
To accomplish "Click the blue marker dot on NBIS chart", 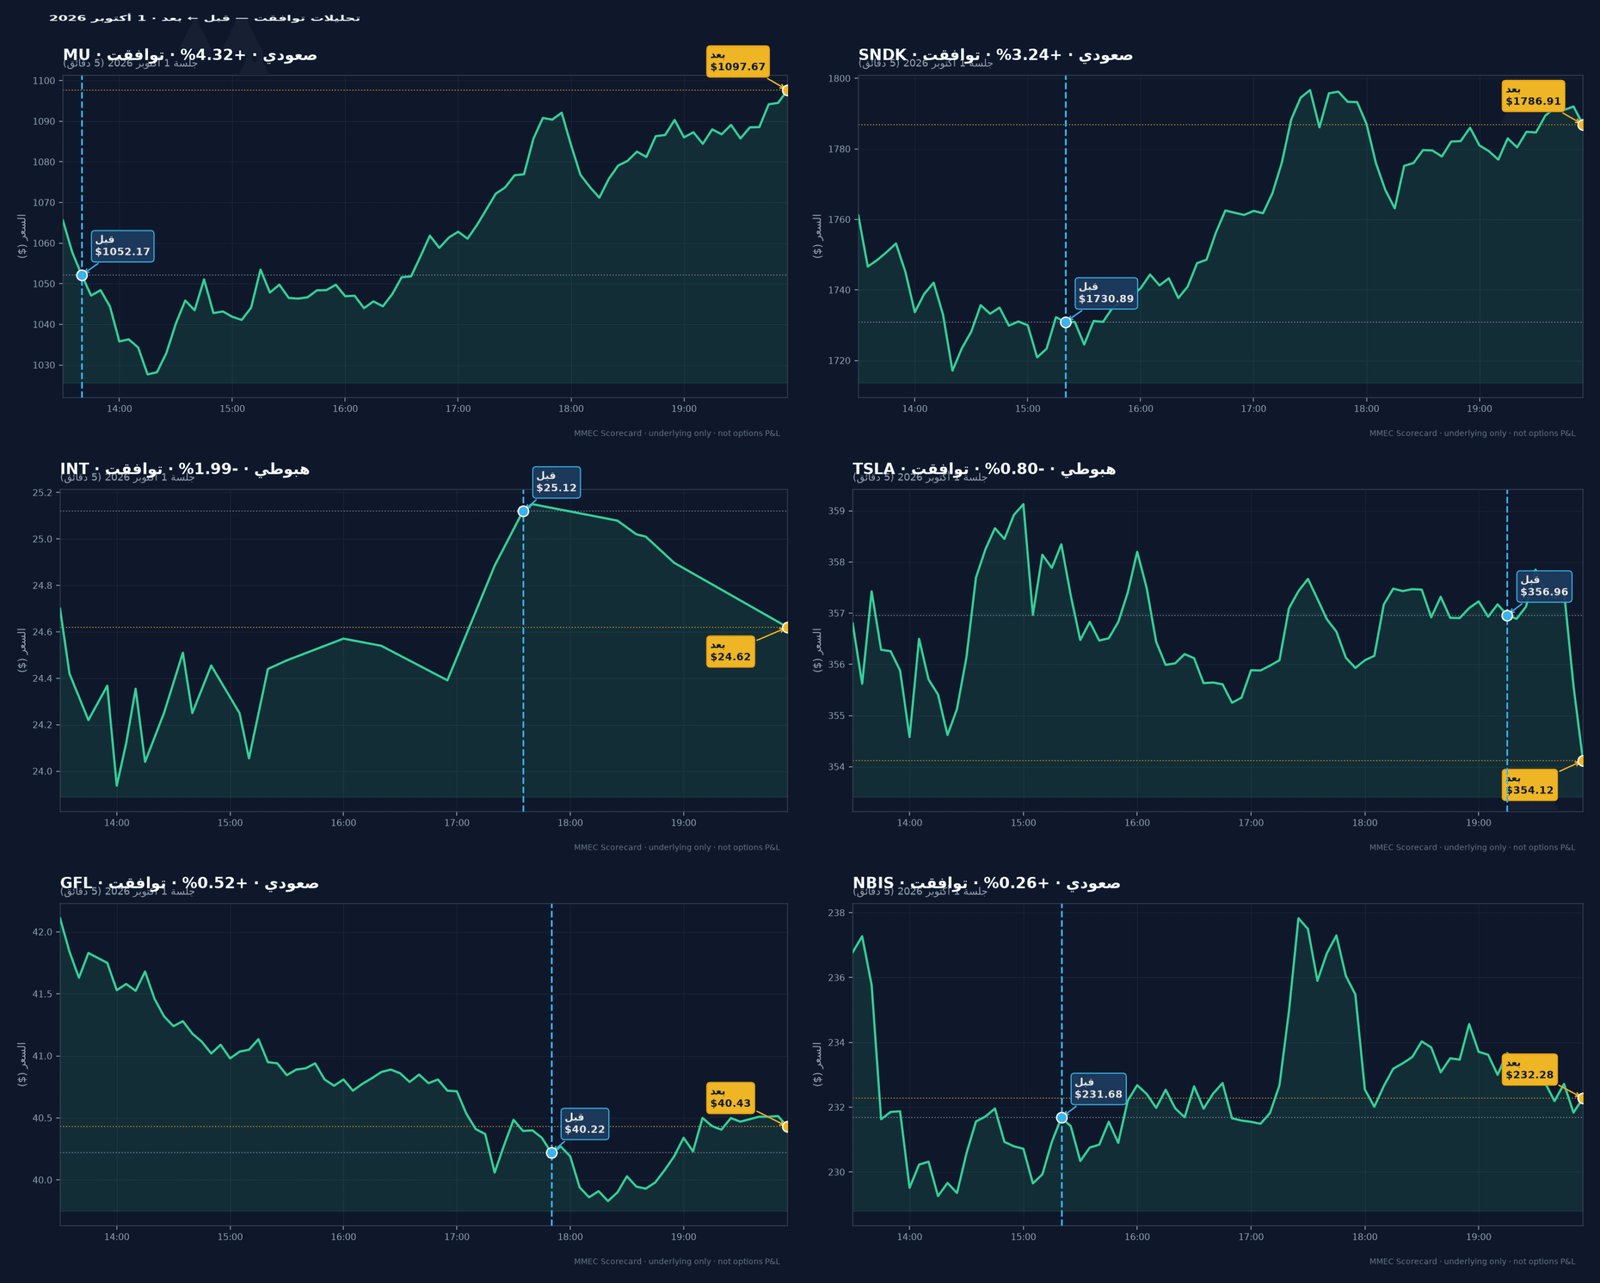I will point(1062,1118).
